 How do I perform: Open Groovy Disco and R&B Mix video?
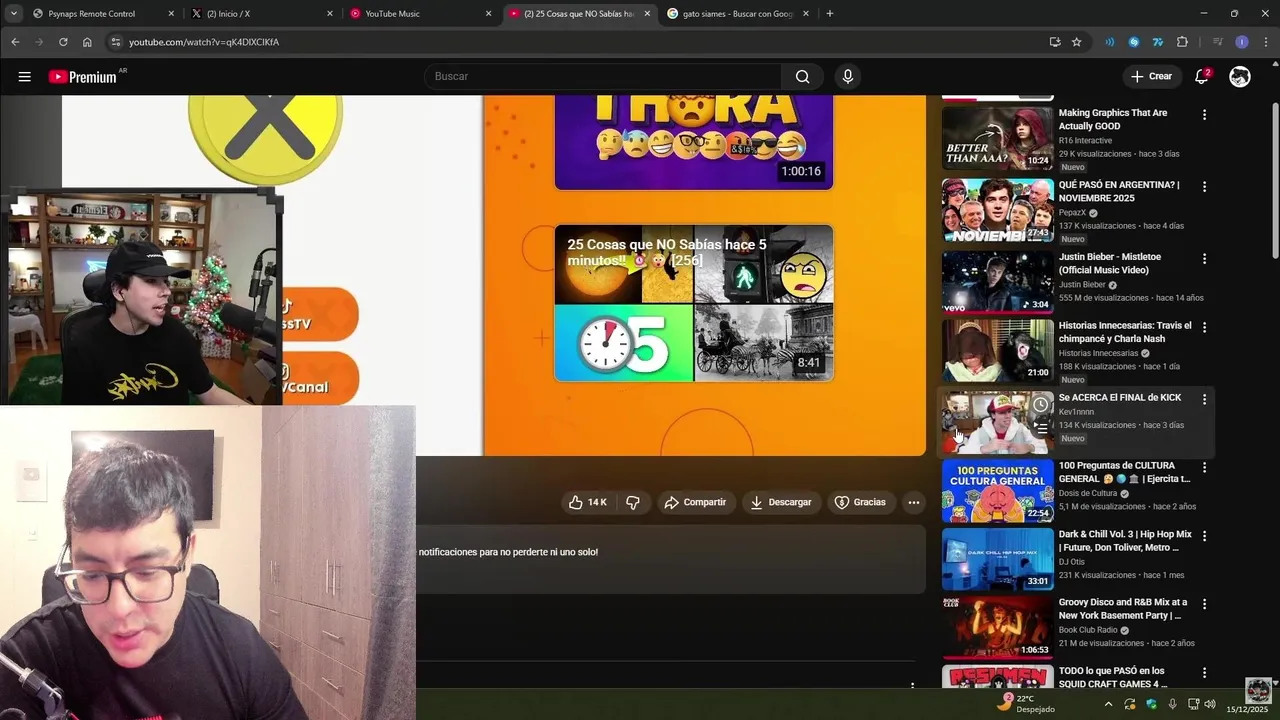[x=1123, y=609]
